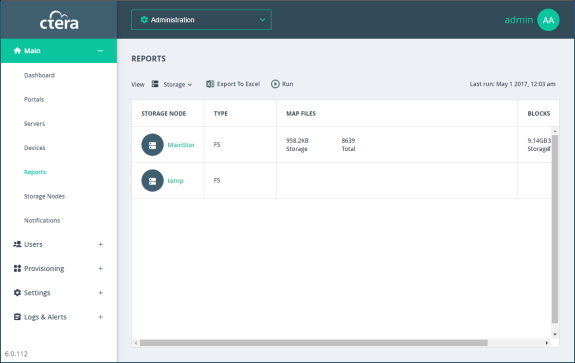Click the Users people icon

(17, 244)
